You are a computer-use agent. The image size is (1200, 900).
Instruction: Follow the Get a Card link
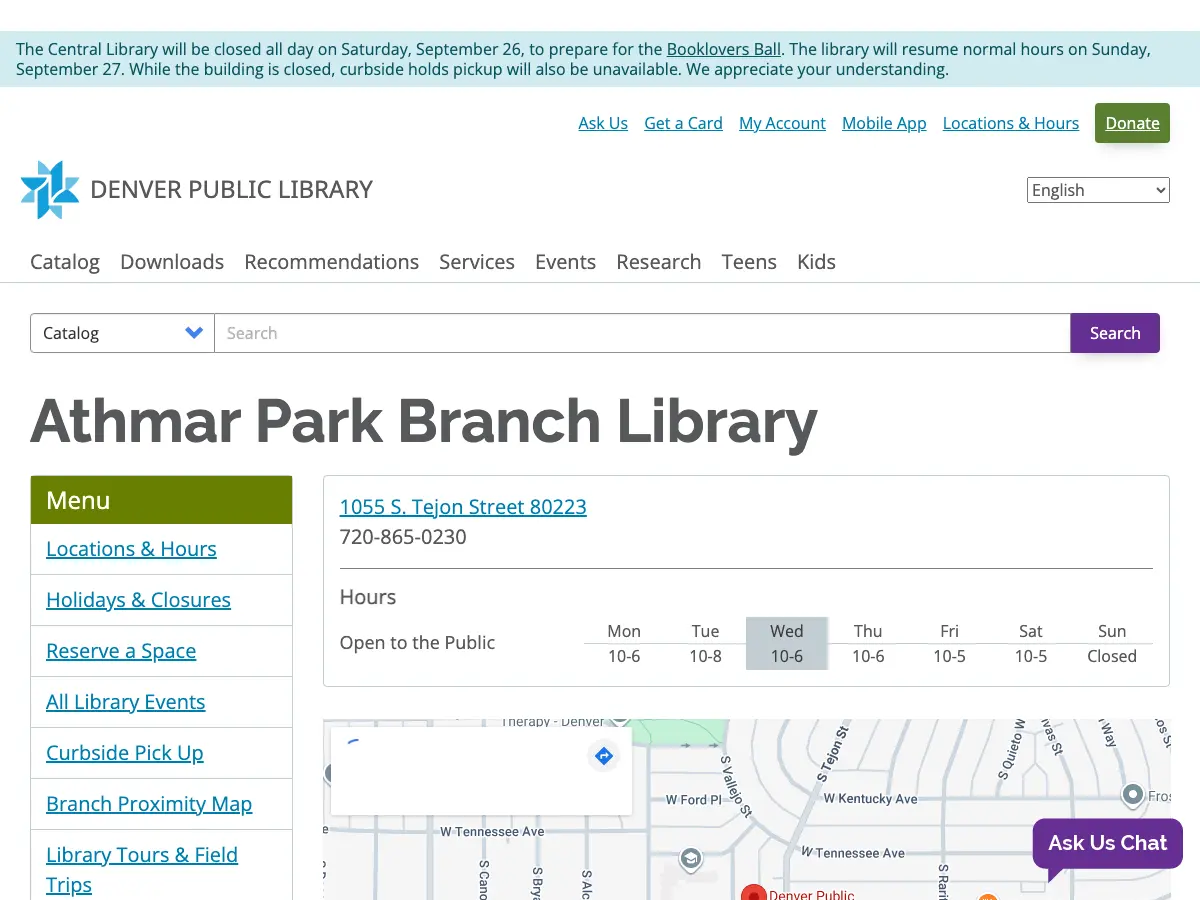point(683,123)
